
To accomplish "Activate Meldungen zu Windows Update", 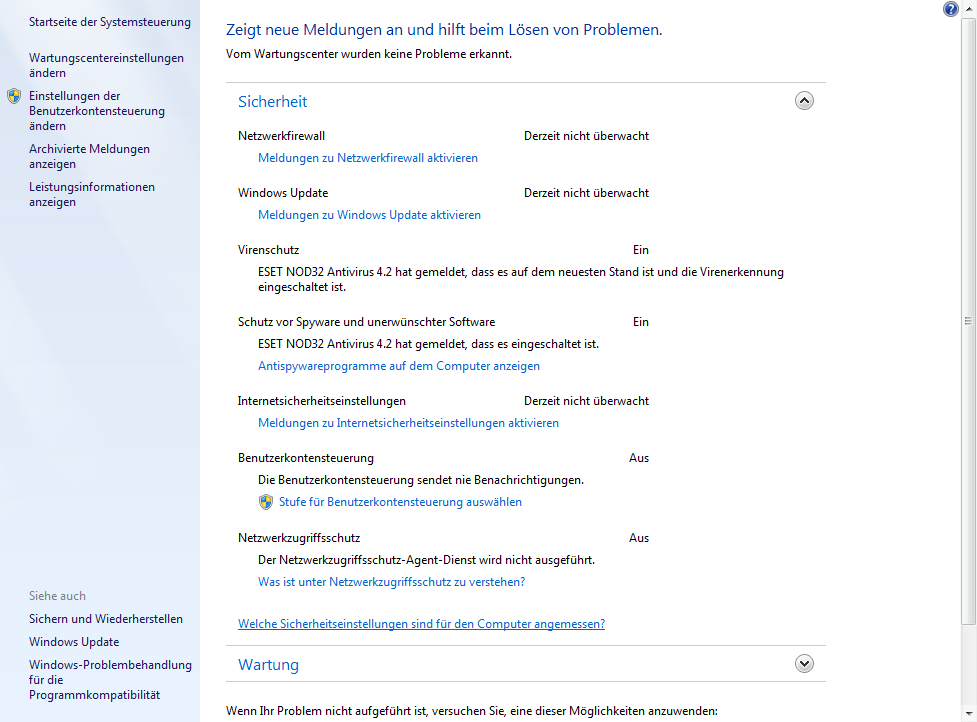I will 369,215.
